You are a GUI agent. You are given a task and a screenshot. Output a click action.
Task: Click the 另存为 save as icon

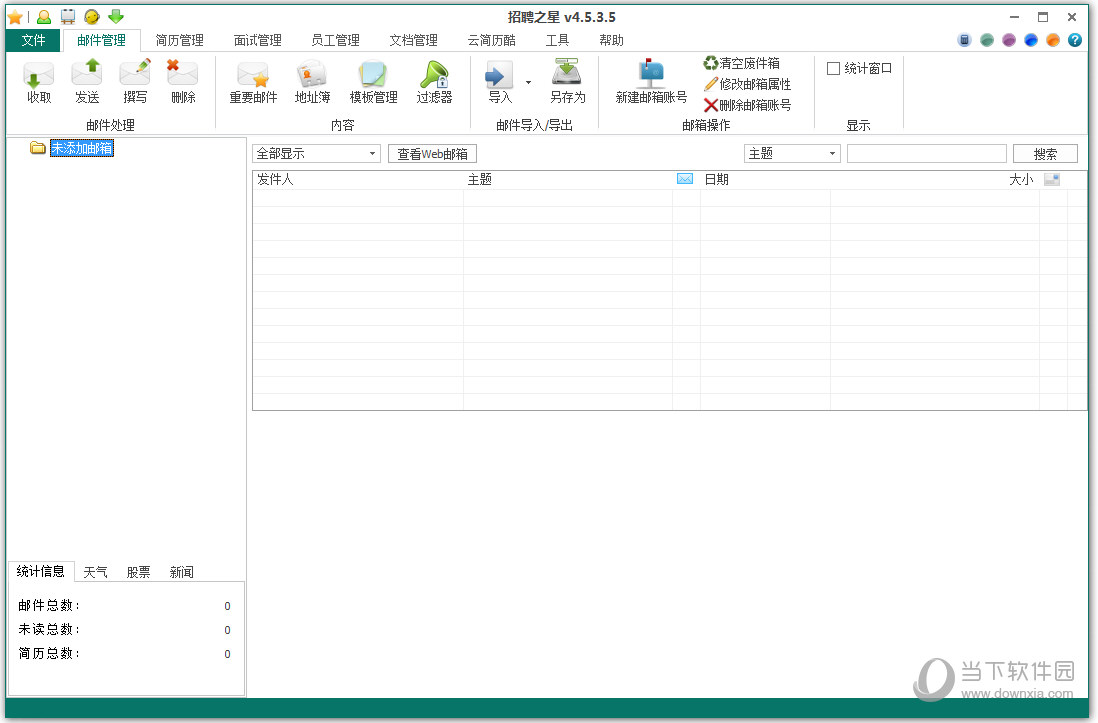[567, 80]
